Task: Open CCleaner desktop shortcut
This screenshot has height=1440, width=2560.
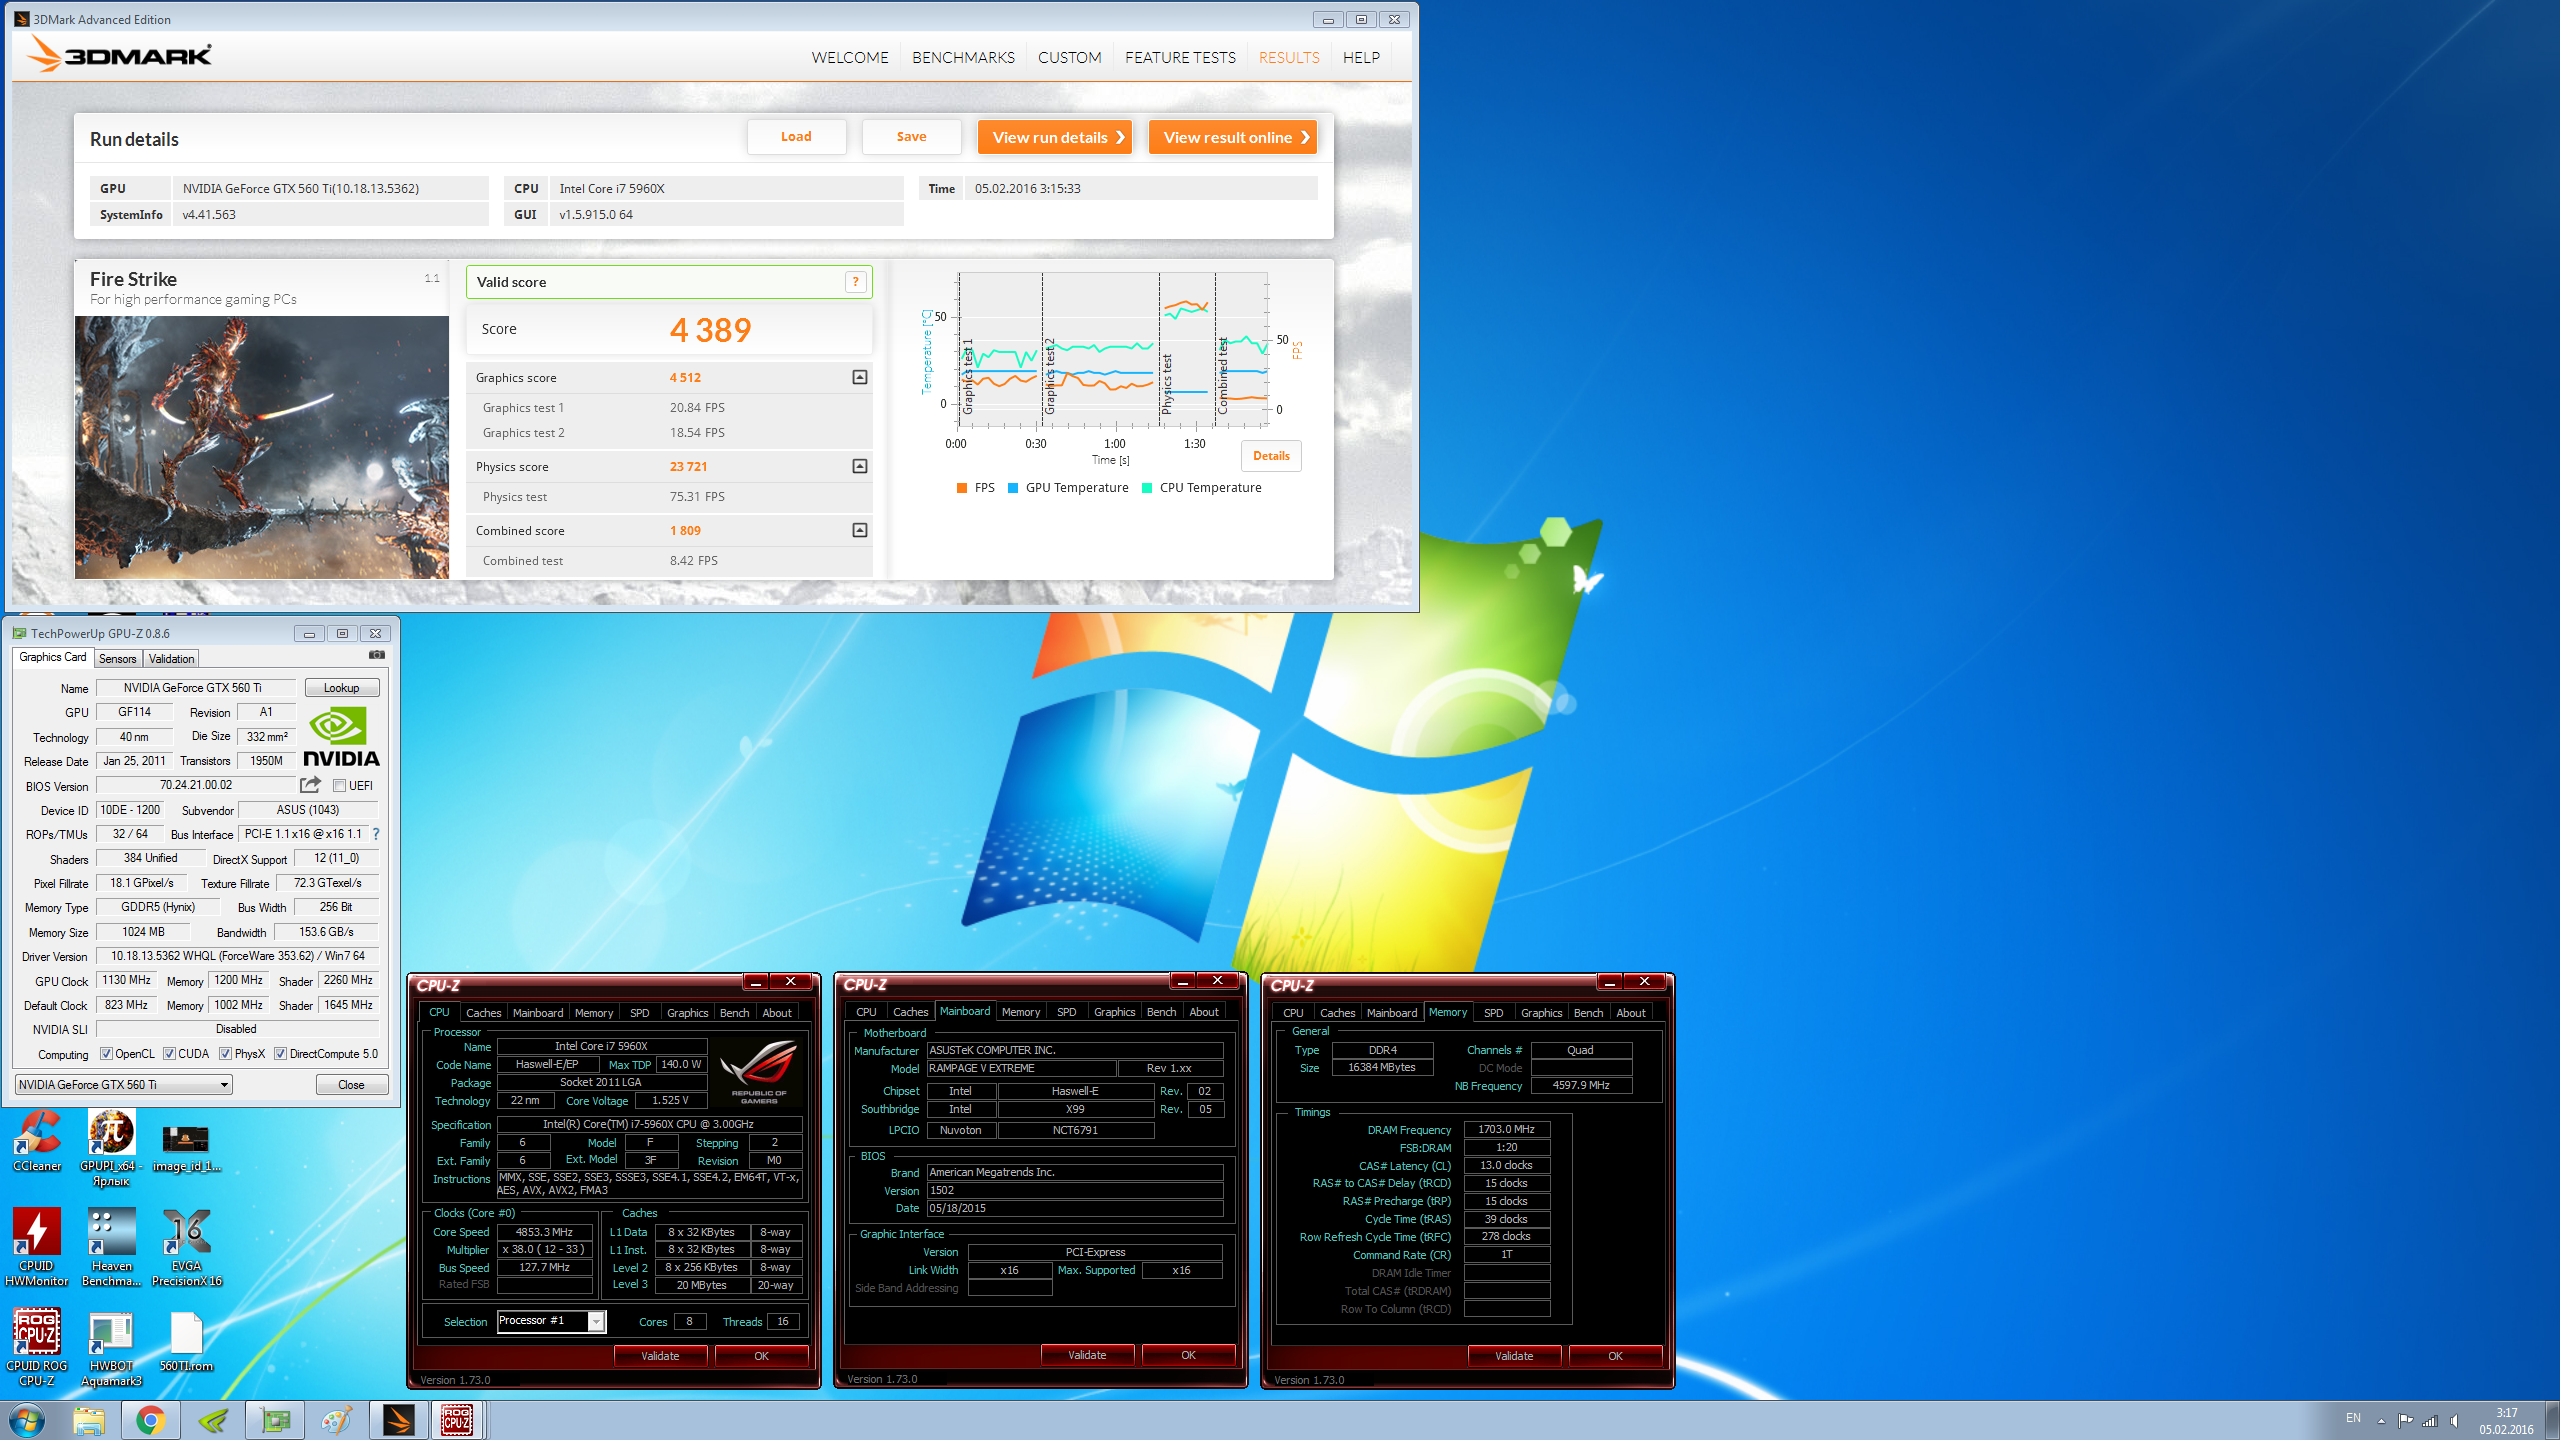Action: [37, 1142]
